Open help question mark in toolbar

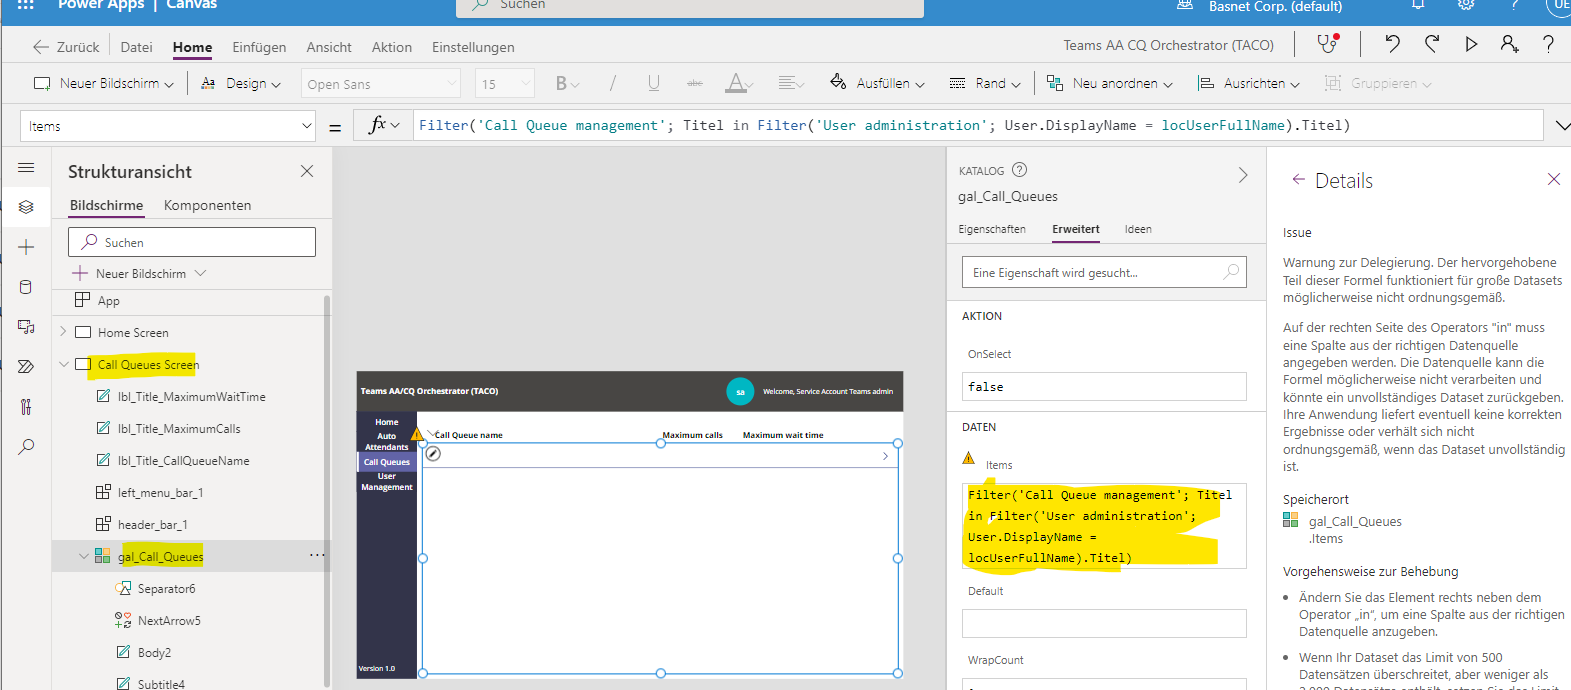pyautogui.click(x=1548, y=43)
